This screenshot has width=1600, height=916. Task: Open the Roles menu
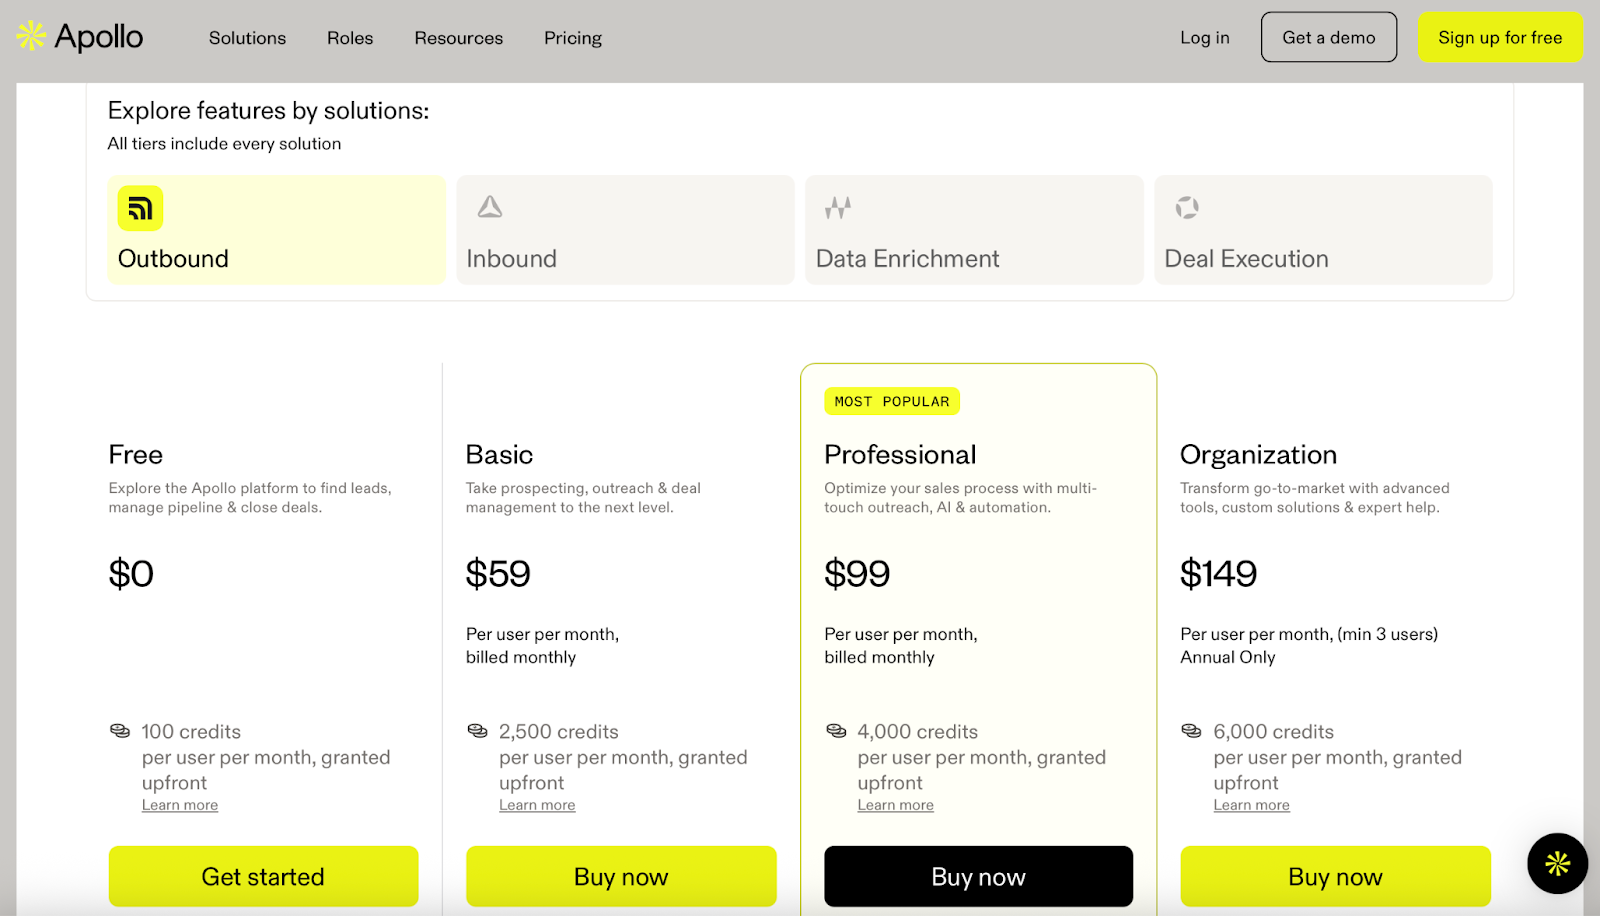click(x=349, y=37)
